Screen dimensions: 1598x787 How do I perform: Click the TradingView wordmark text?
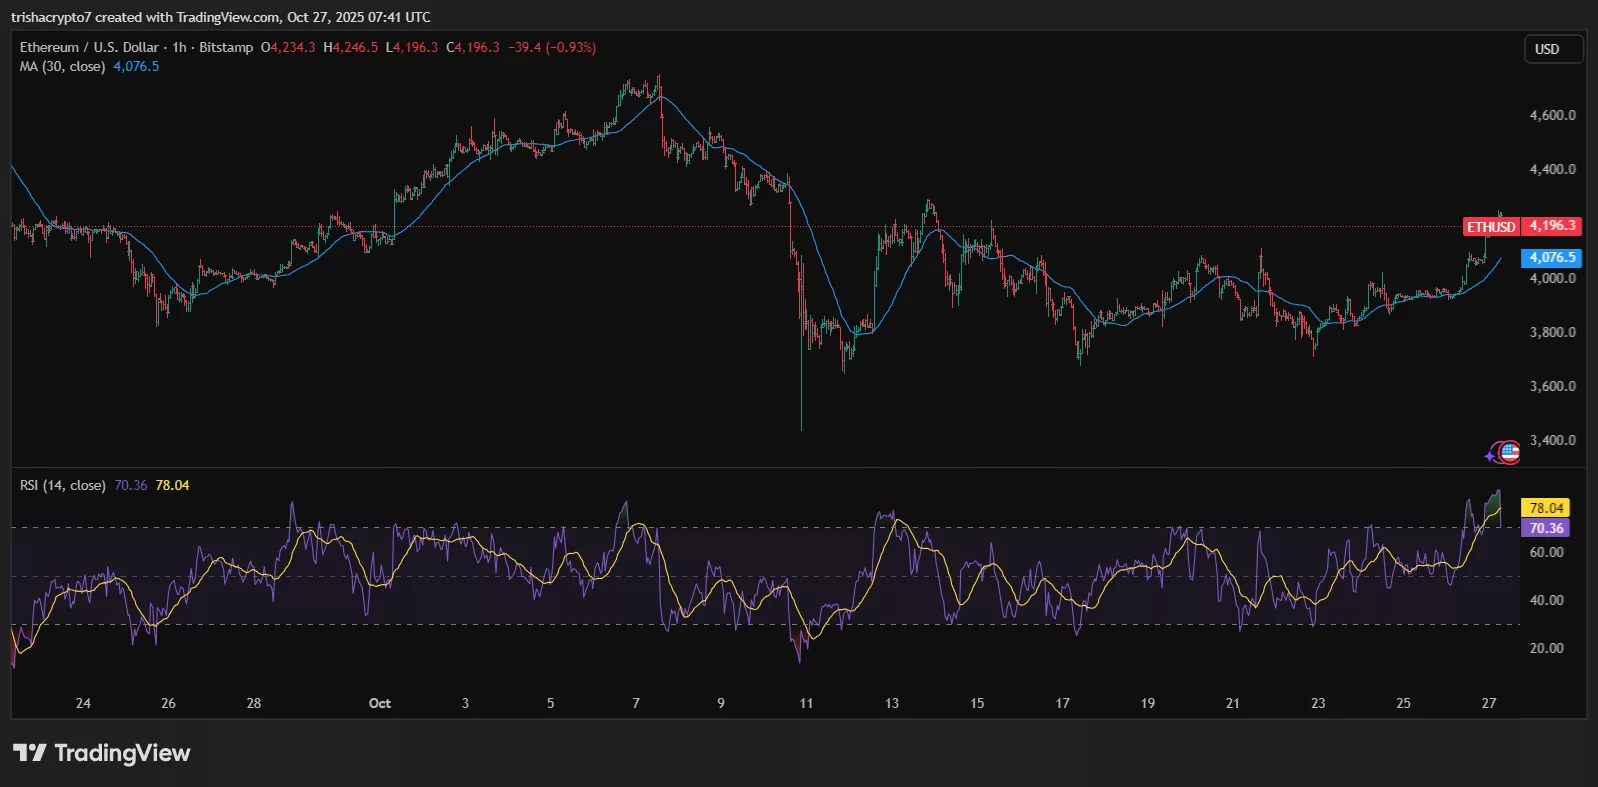[122, 753]
